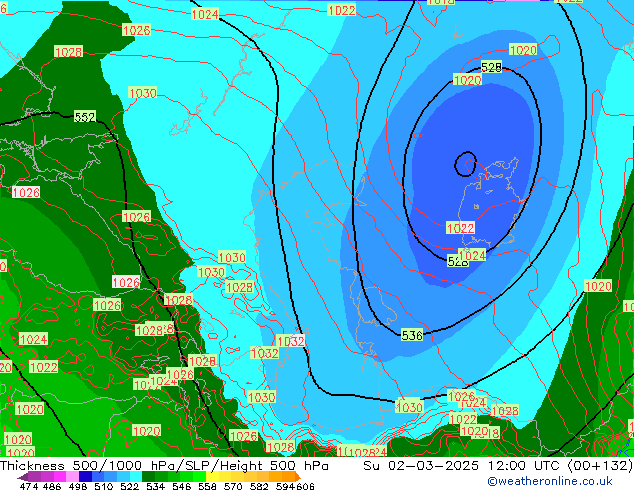Click the legend value 558
The height and width of the screenshot is (490, 634).
click(207, 486)
